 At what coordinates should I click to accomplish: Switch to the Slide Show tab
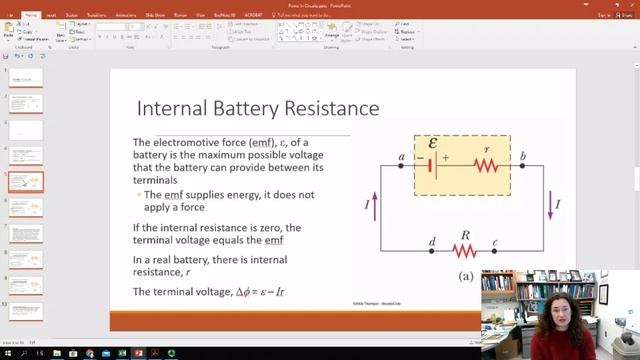[x=156, y=15]
